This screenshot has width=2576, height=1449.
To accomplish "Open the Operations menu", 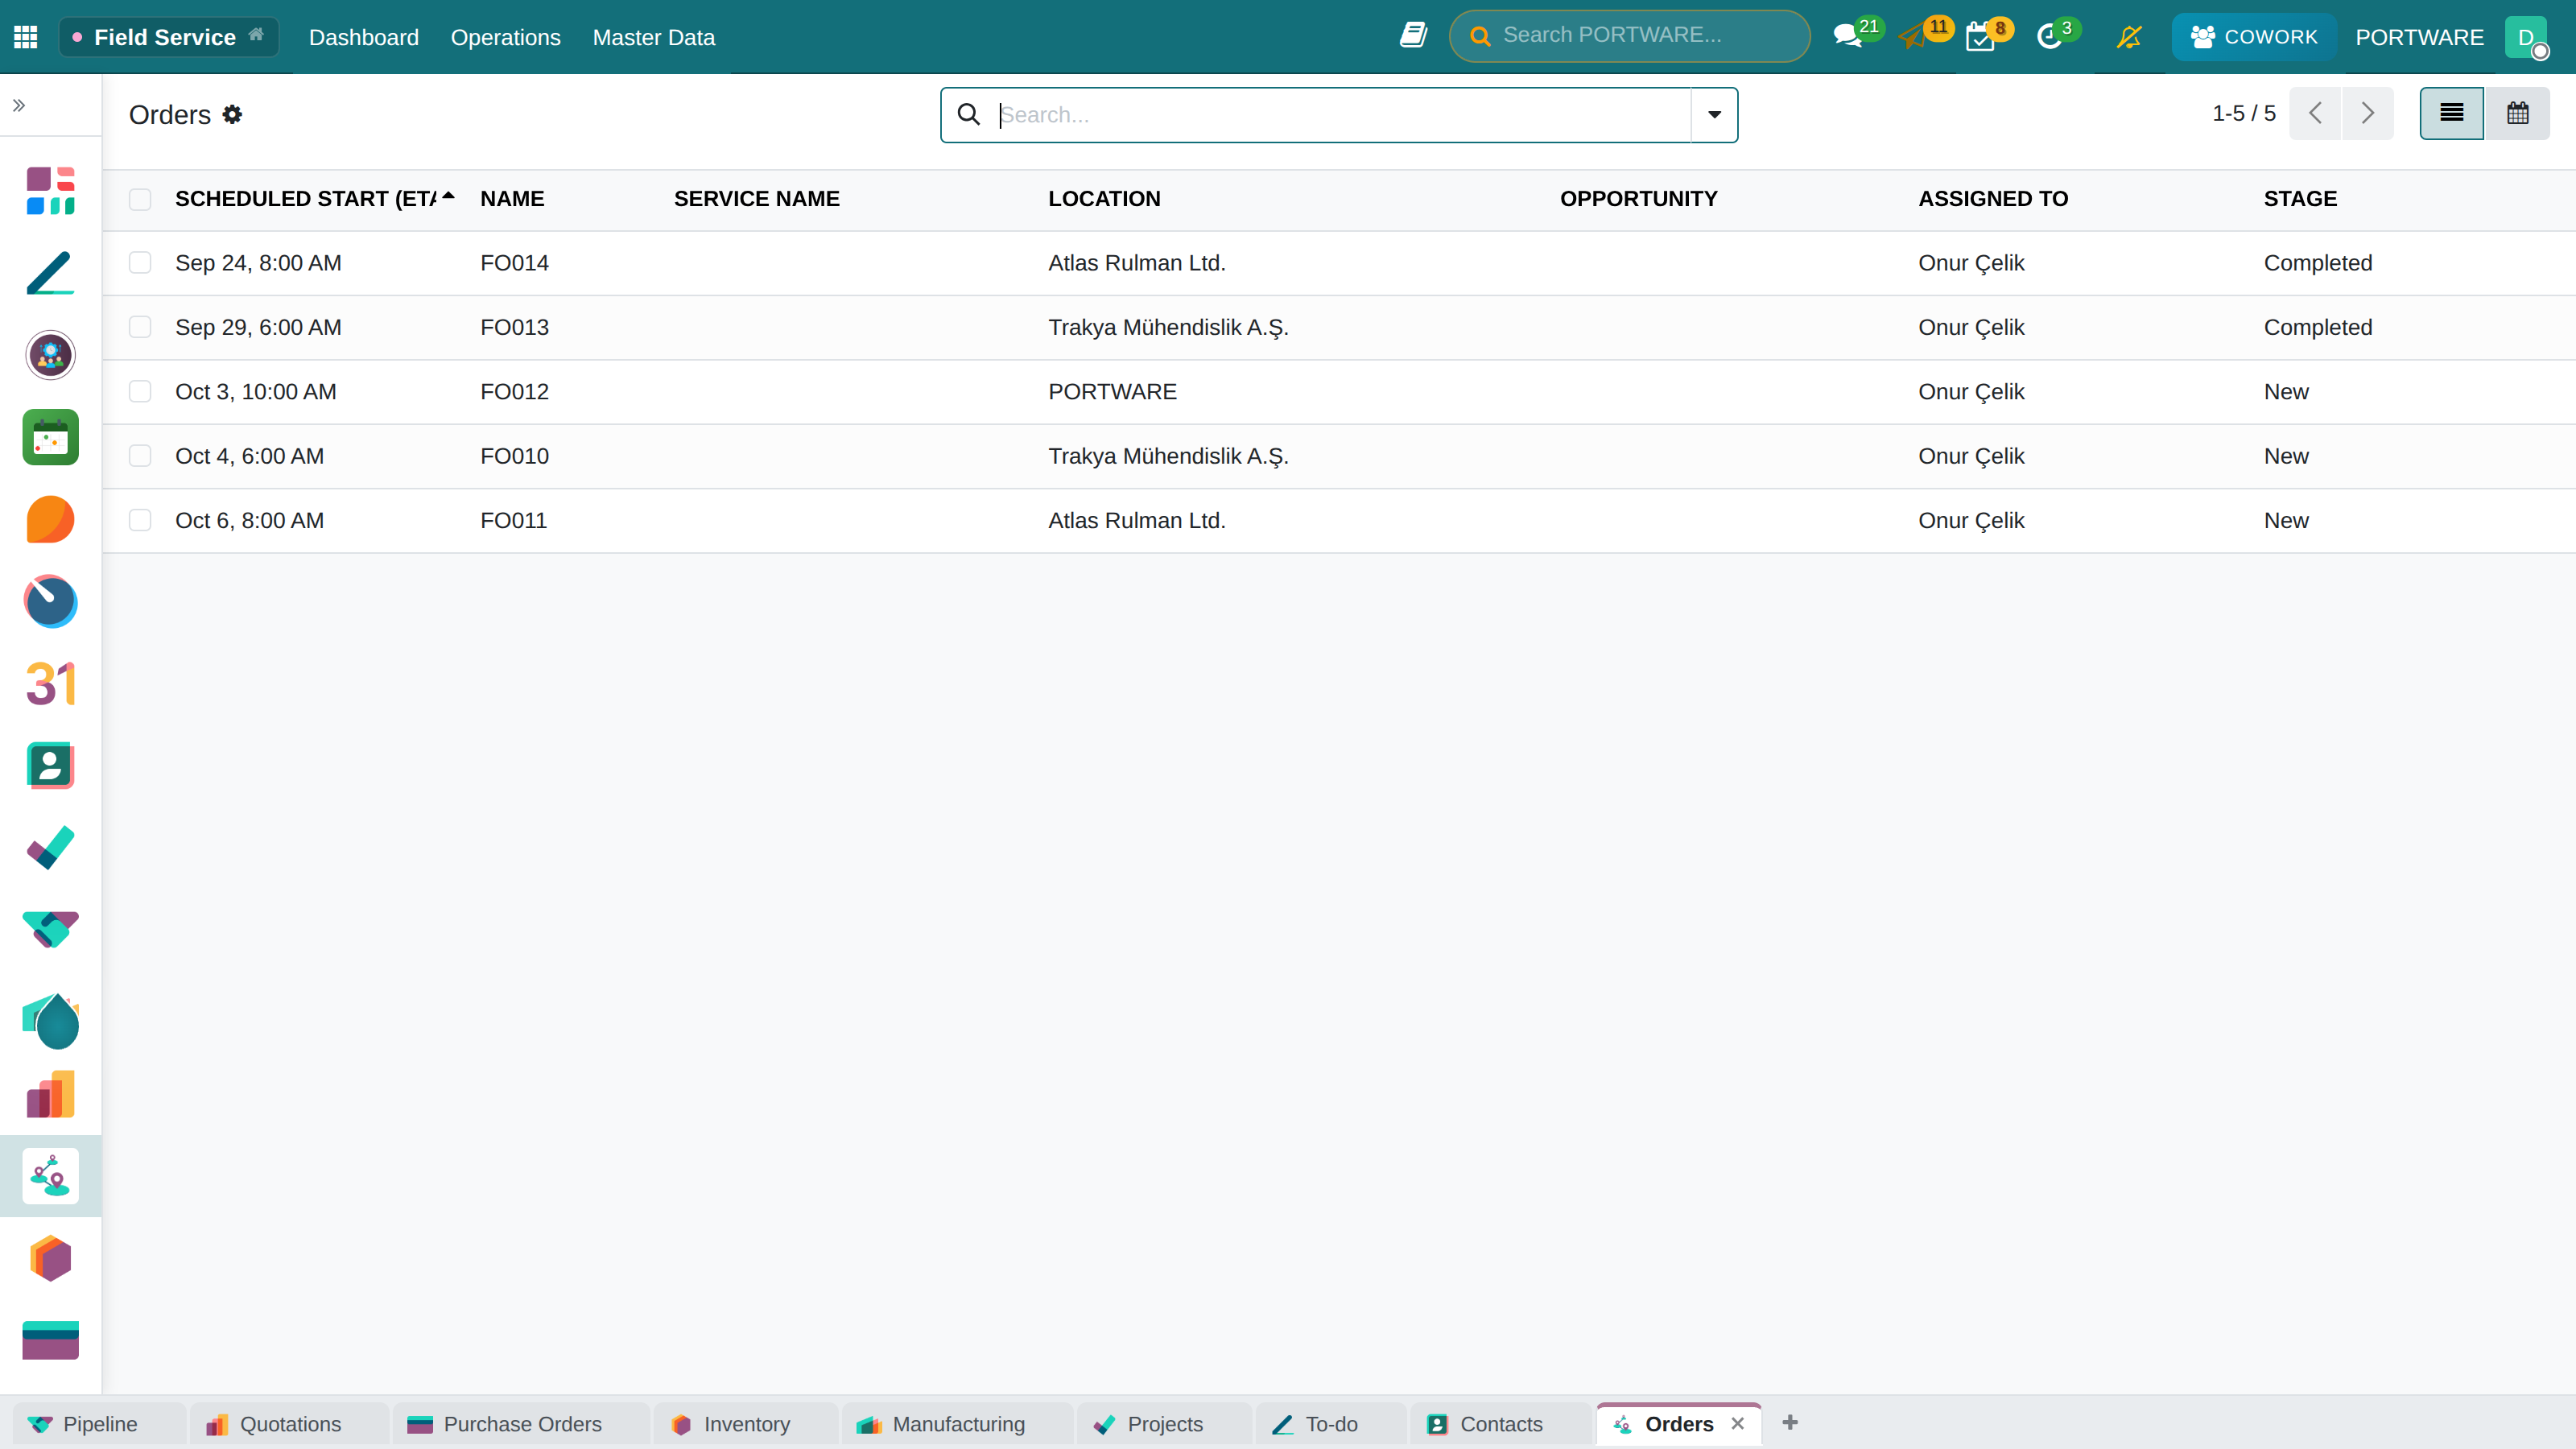I will 506,37.
